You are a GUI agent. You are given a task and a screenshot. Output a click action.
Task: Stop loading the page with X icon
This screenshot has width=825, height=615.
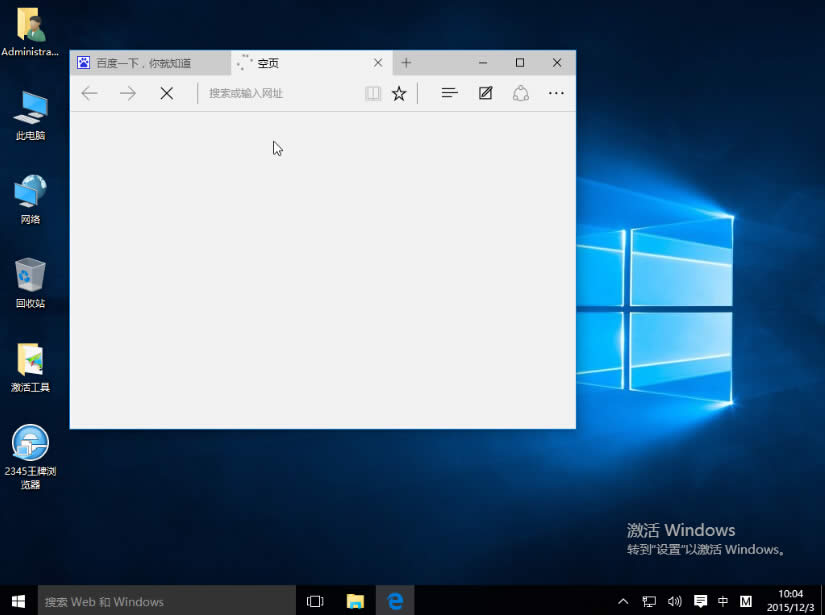click(166, 92)
